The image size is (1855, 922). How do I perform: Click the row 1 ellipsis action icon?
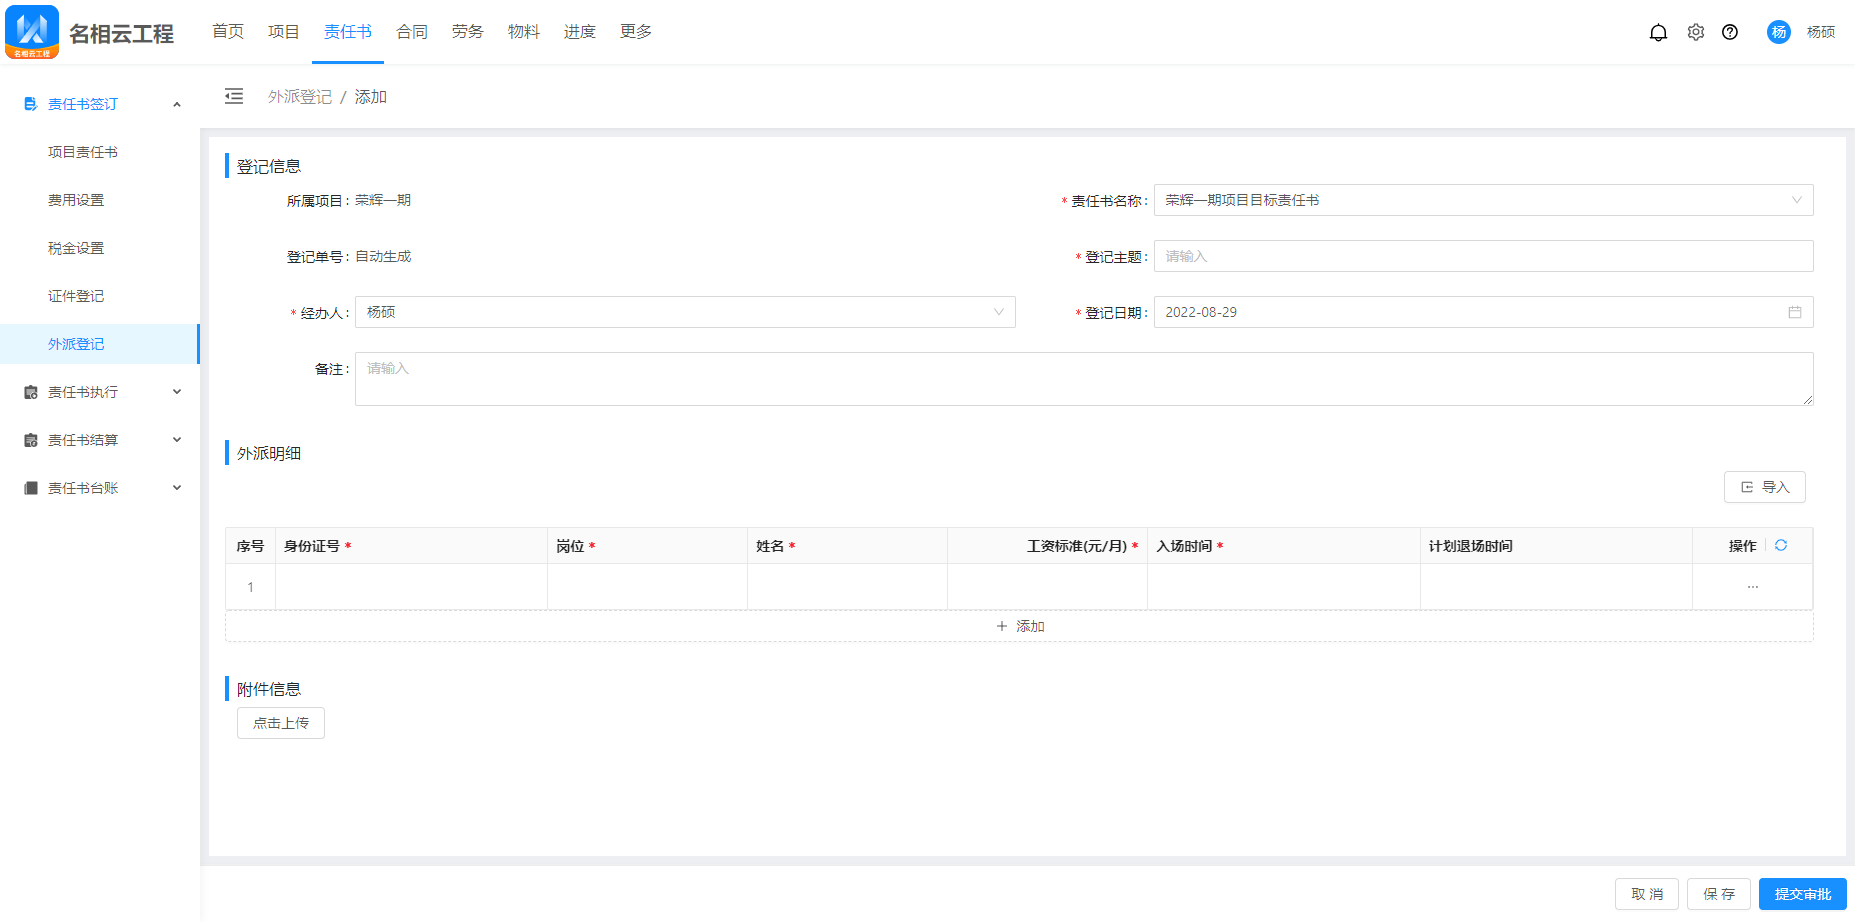(x=1753, y=587)
